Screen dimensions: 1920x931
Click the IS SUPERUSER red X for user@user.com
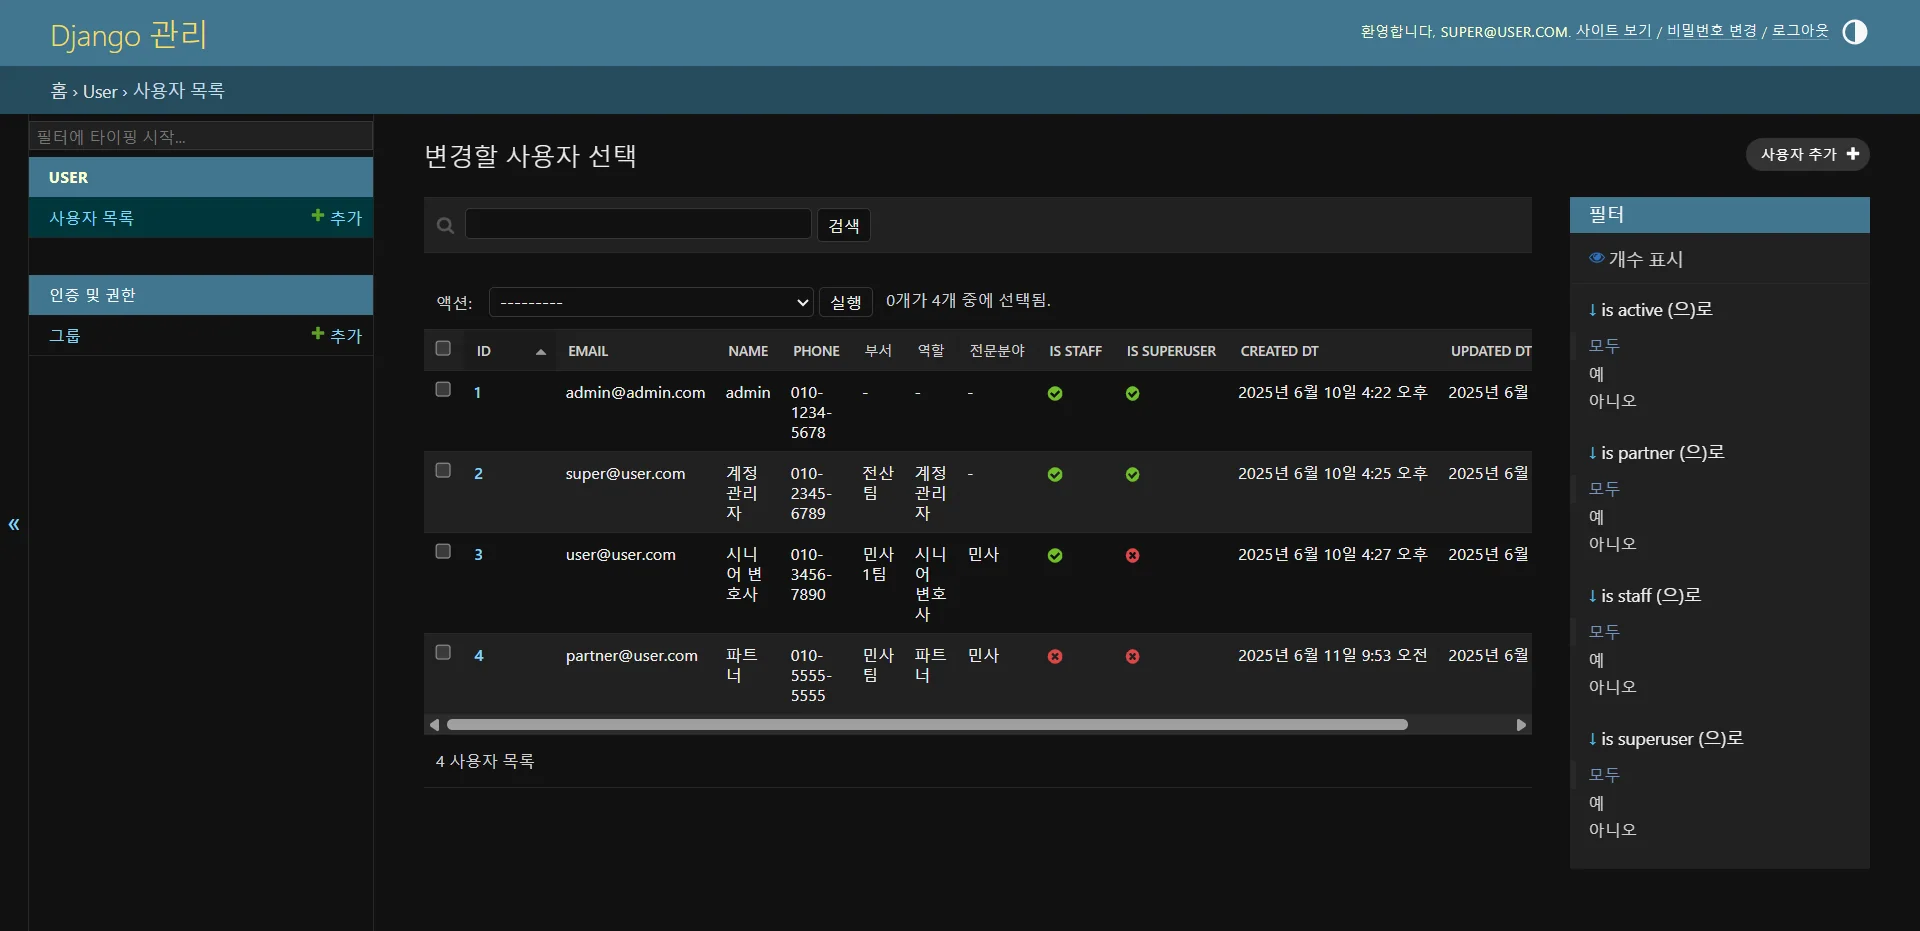point(1132,556)
